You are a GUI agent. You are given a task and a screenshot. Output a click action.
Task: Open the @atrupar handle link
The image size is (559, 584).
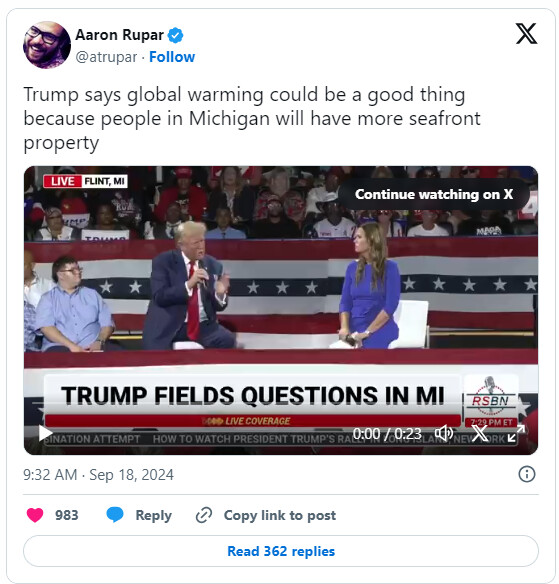(106, 57)
